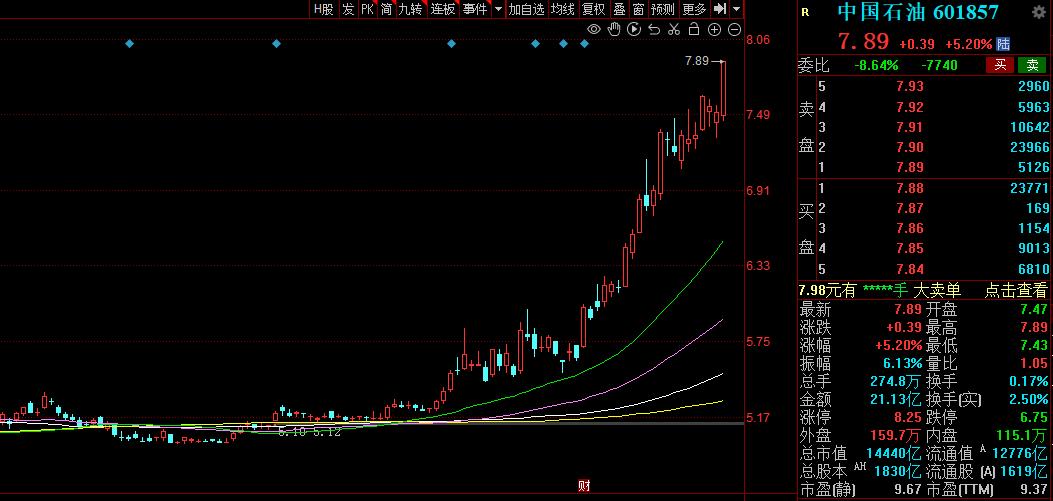Click sell level 2 price 7.90
The width and height of the screenshot is (1053, 501).
pos(909,147)
